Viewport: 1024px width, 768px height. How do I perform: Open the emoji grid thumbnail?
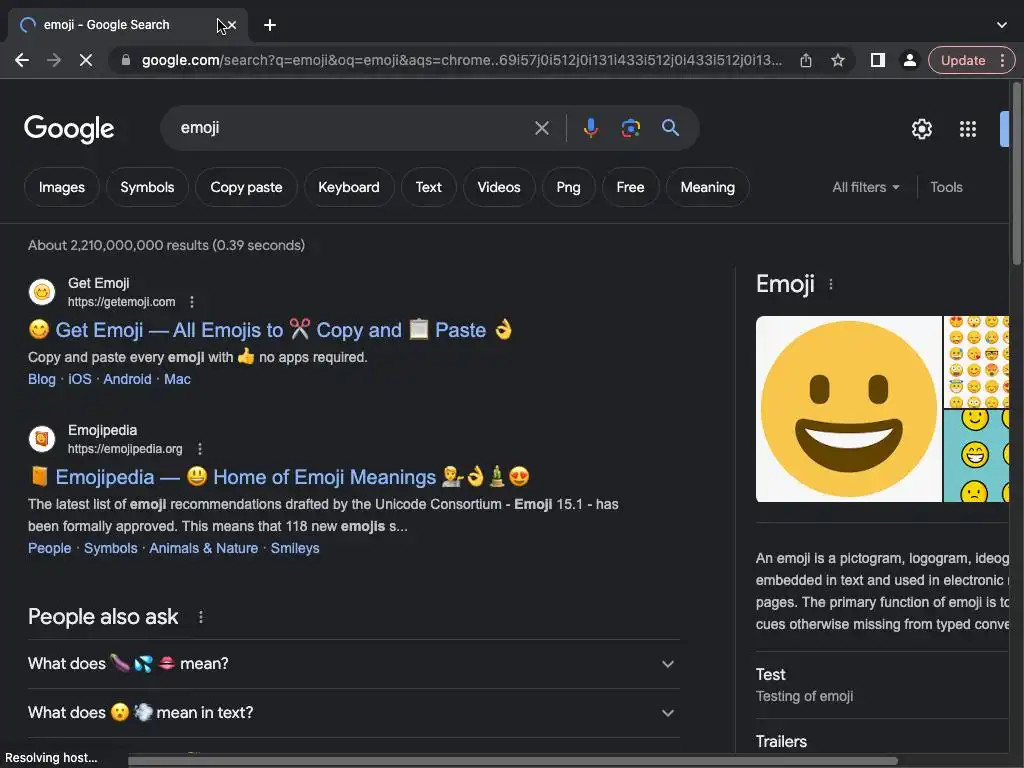(x=976, y=362)
